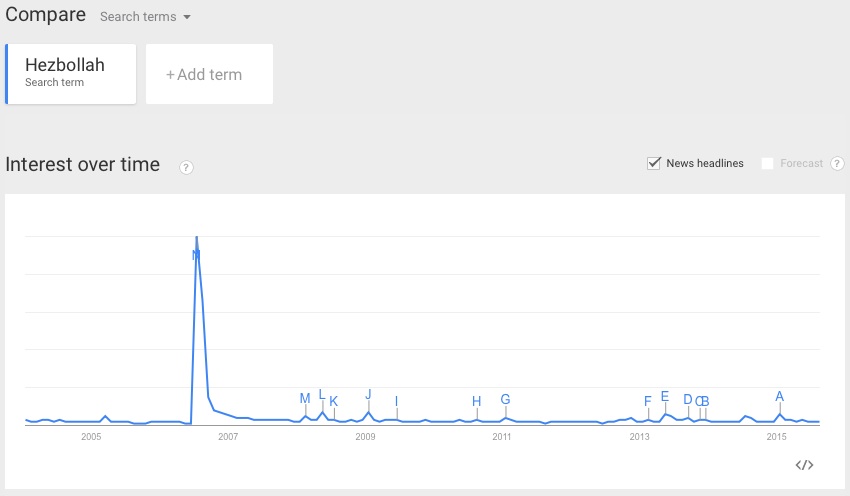Open the Search terms dropdown
The height and width of the screenshot is (496, 850).
pos(145,17)
